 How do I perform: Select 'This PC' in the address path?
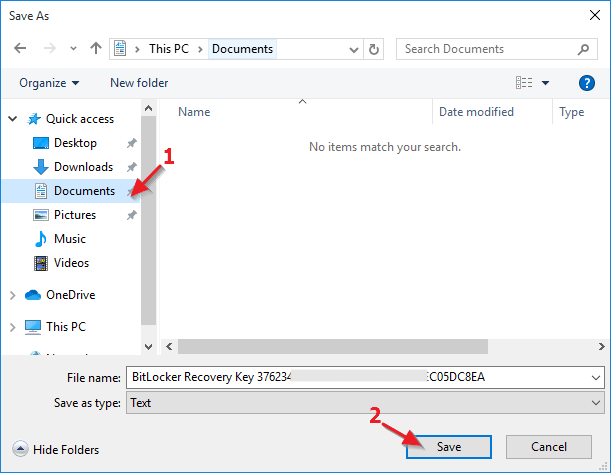169,49
